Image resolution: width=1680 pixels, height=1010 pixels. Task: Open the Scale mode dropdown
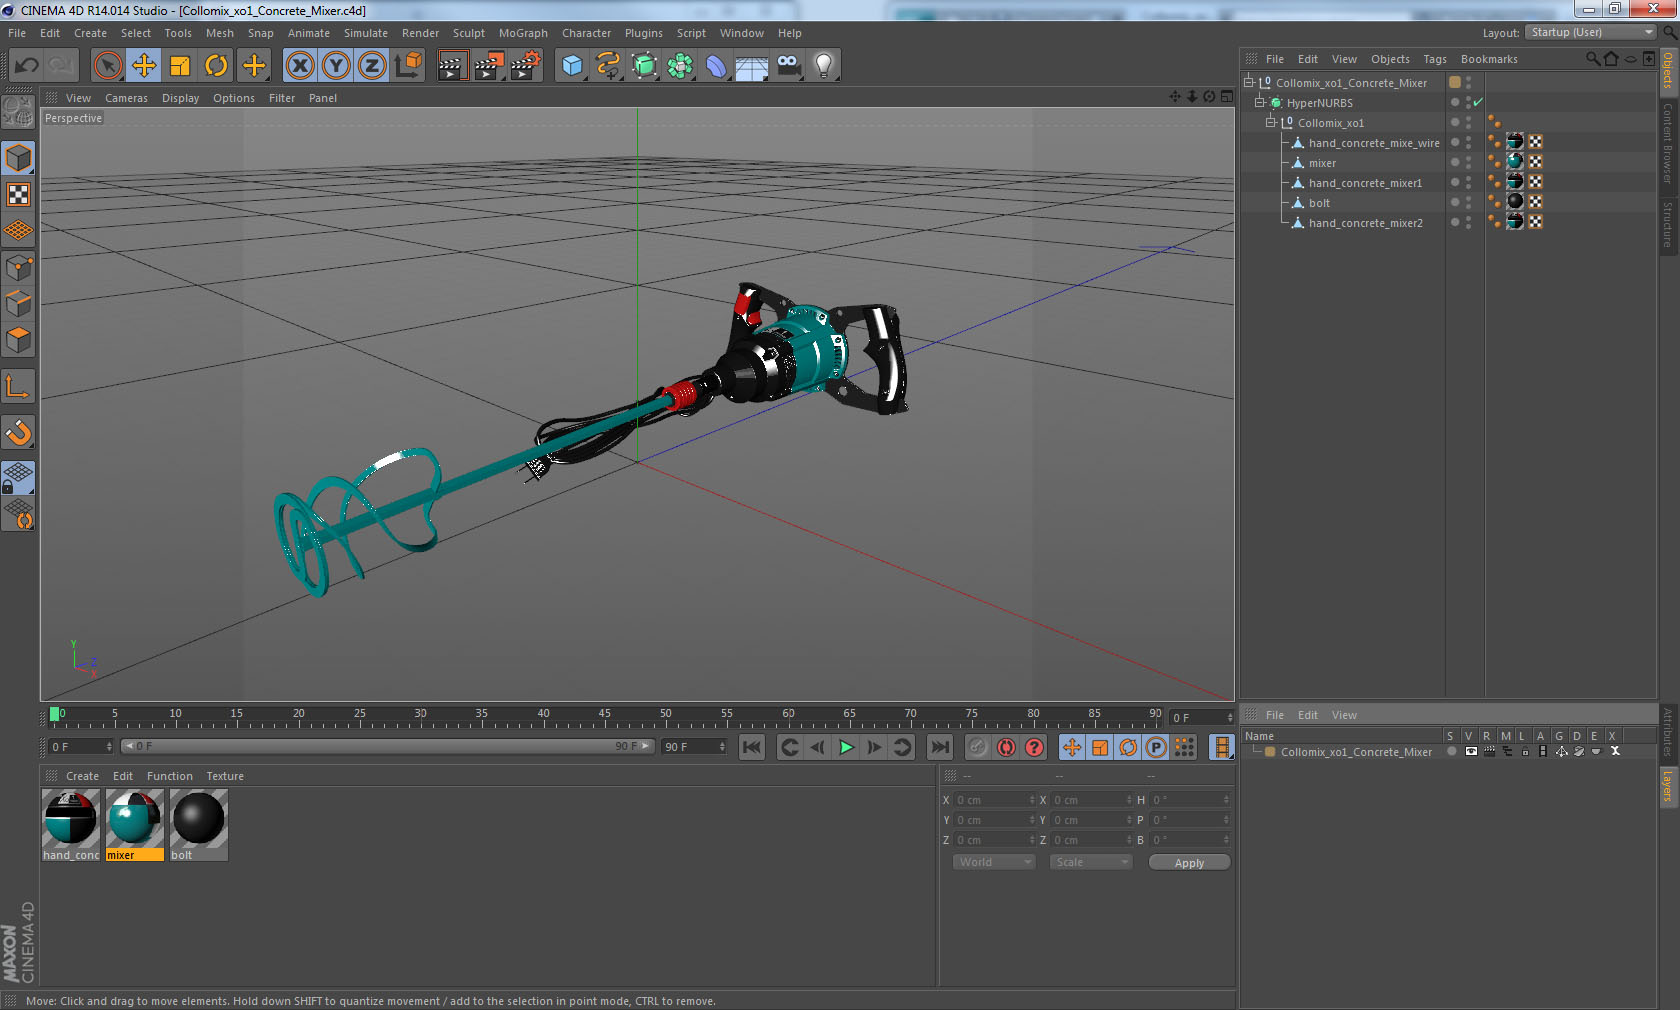click(1090, 862)
